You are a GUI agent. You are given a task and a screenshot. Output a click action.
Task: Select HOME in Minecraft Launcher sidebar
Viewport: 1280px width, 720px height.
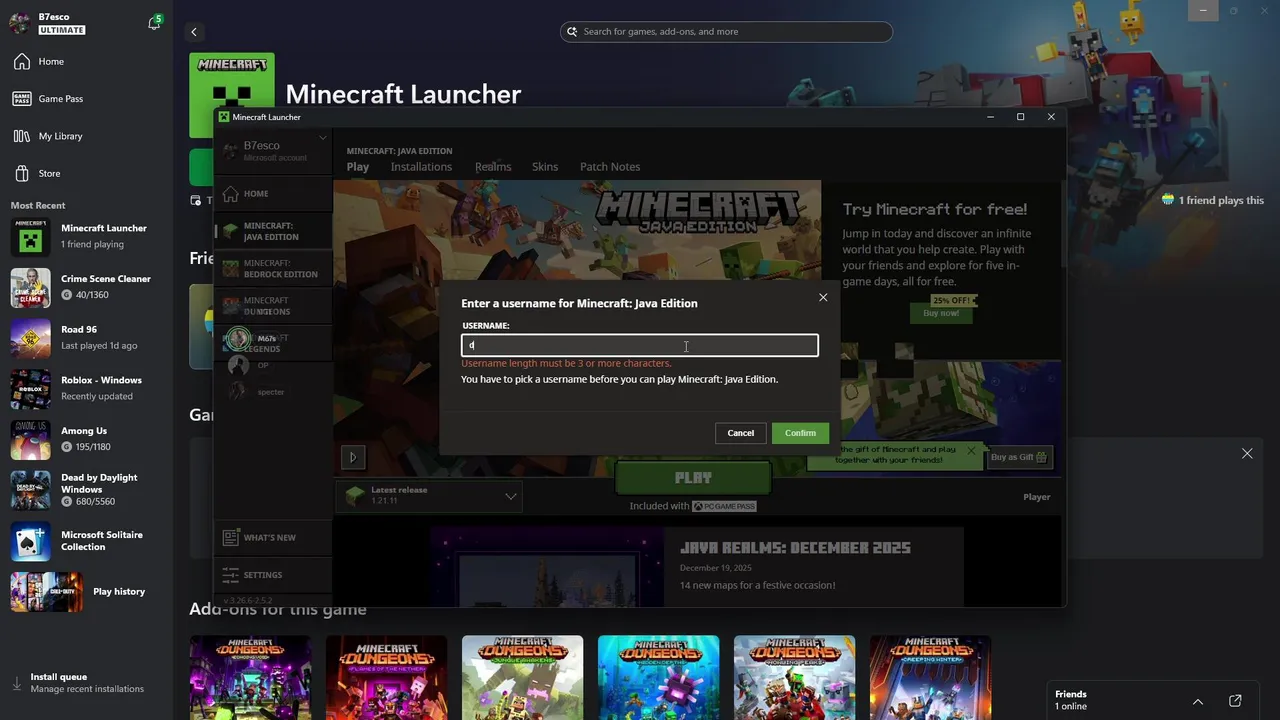point(273,194)
